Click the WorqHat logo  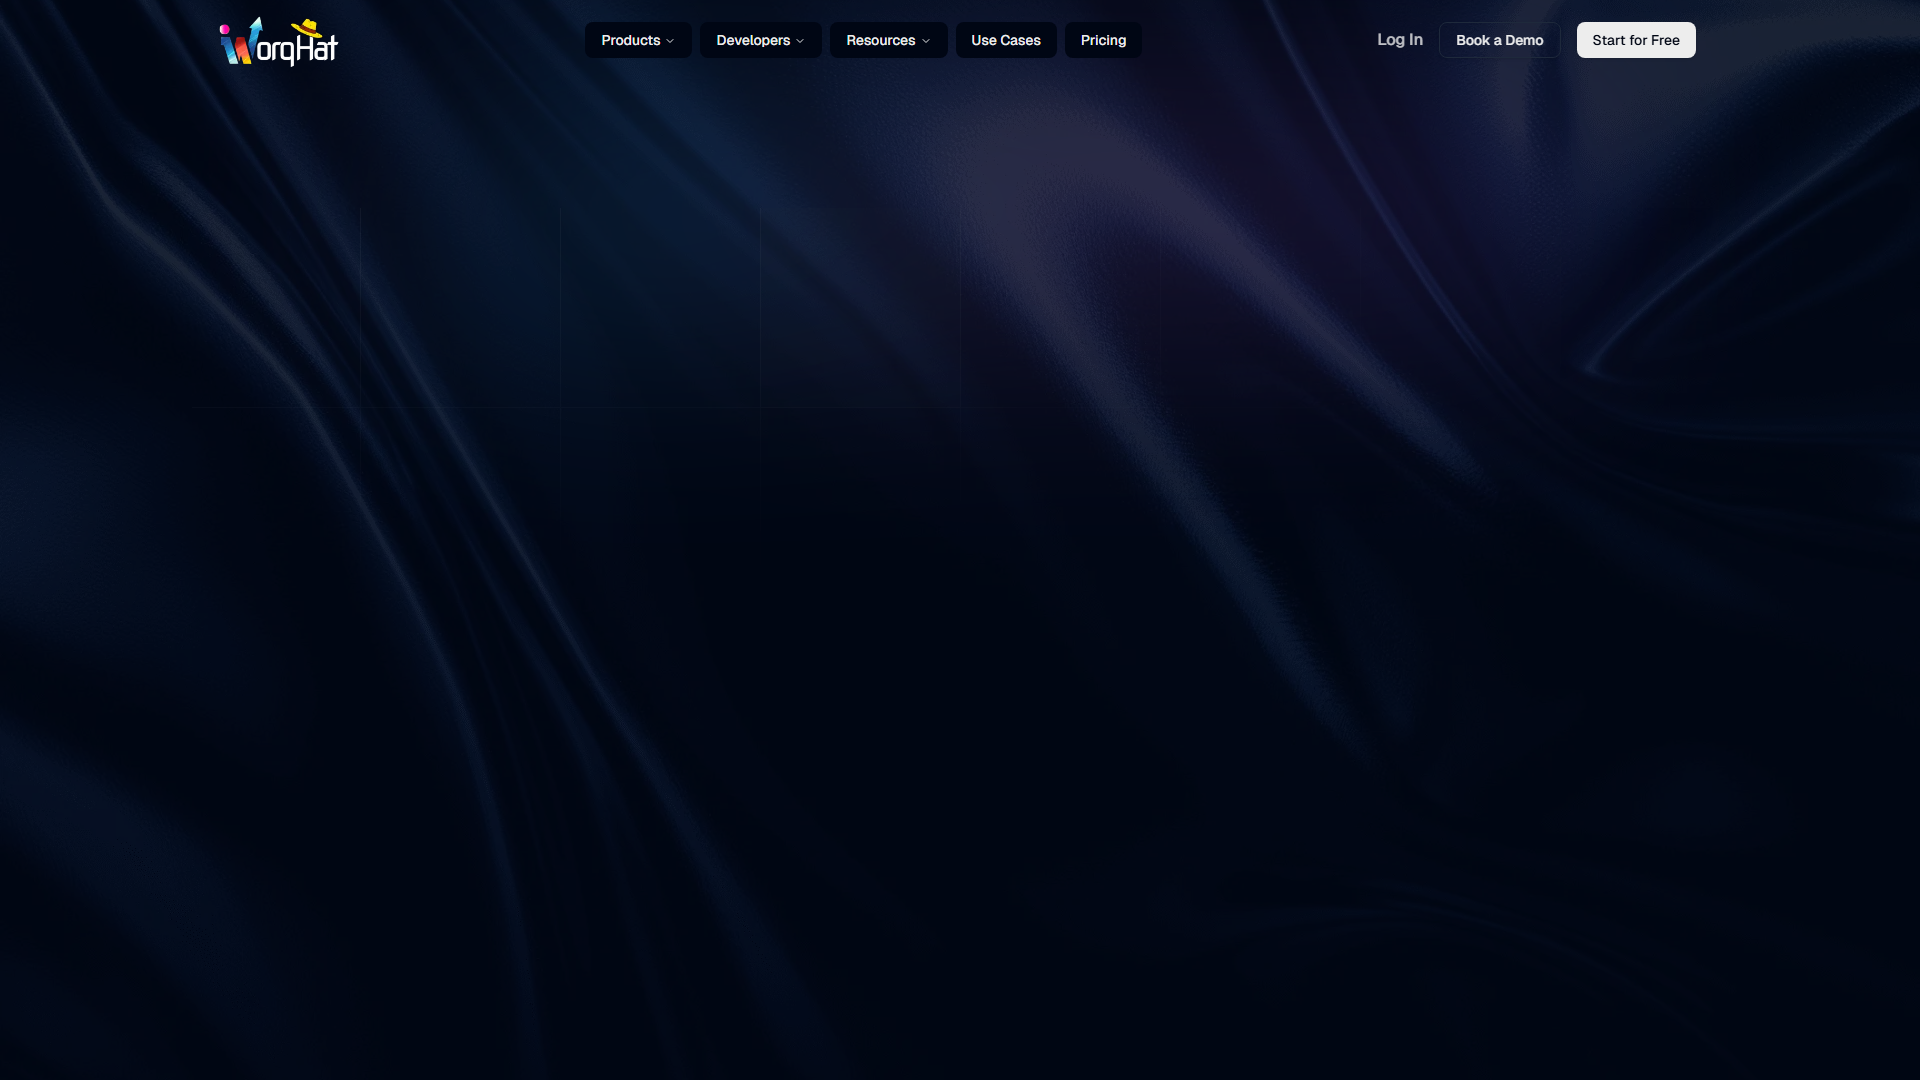pos(278,42)
